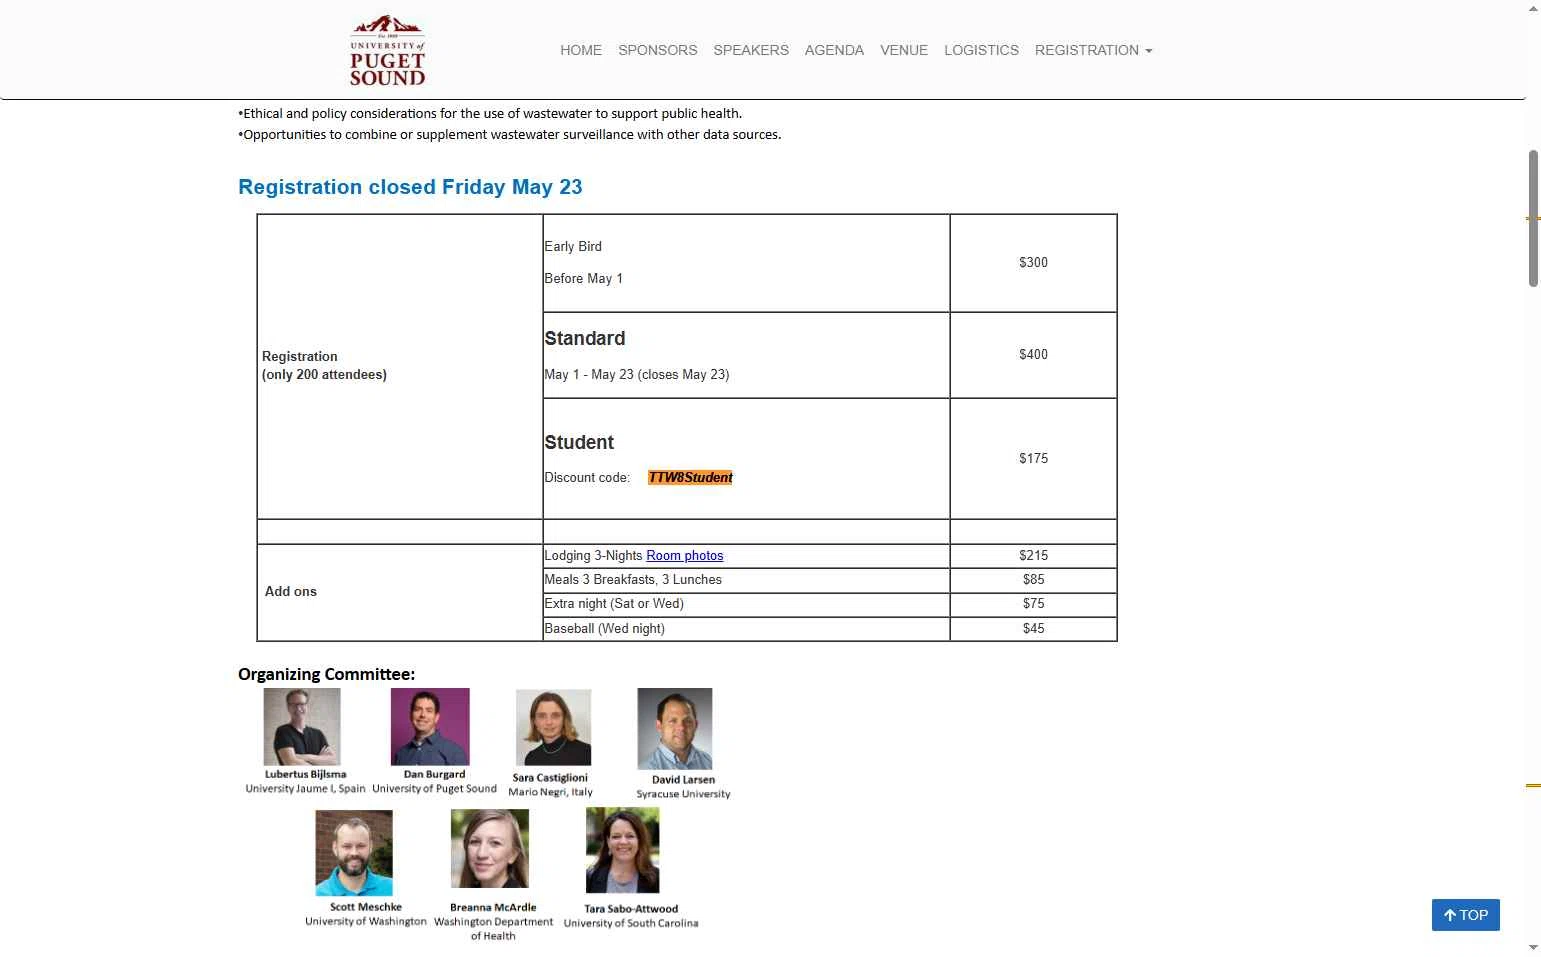Select David Larsen's photo
This screenshot has height=957, width=1541.
(675, 729)
